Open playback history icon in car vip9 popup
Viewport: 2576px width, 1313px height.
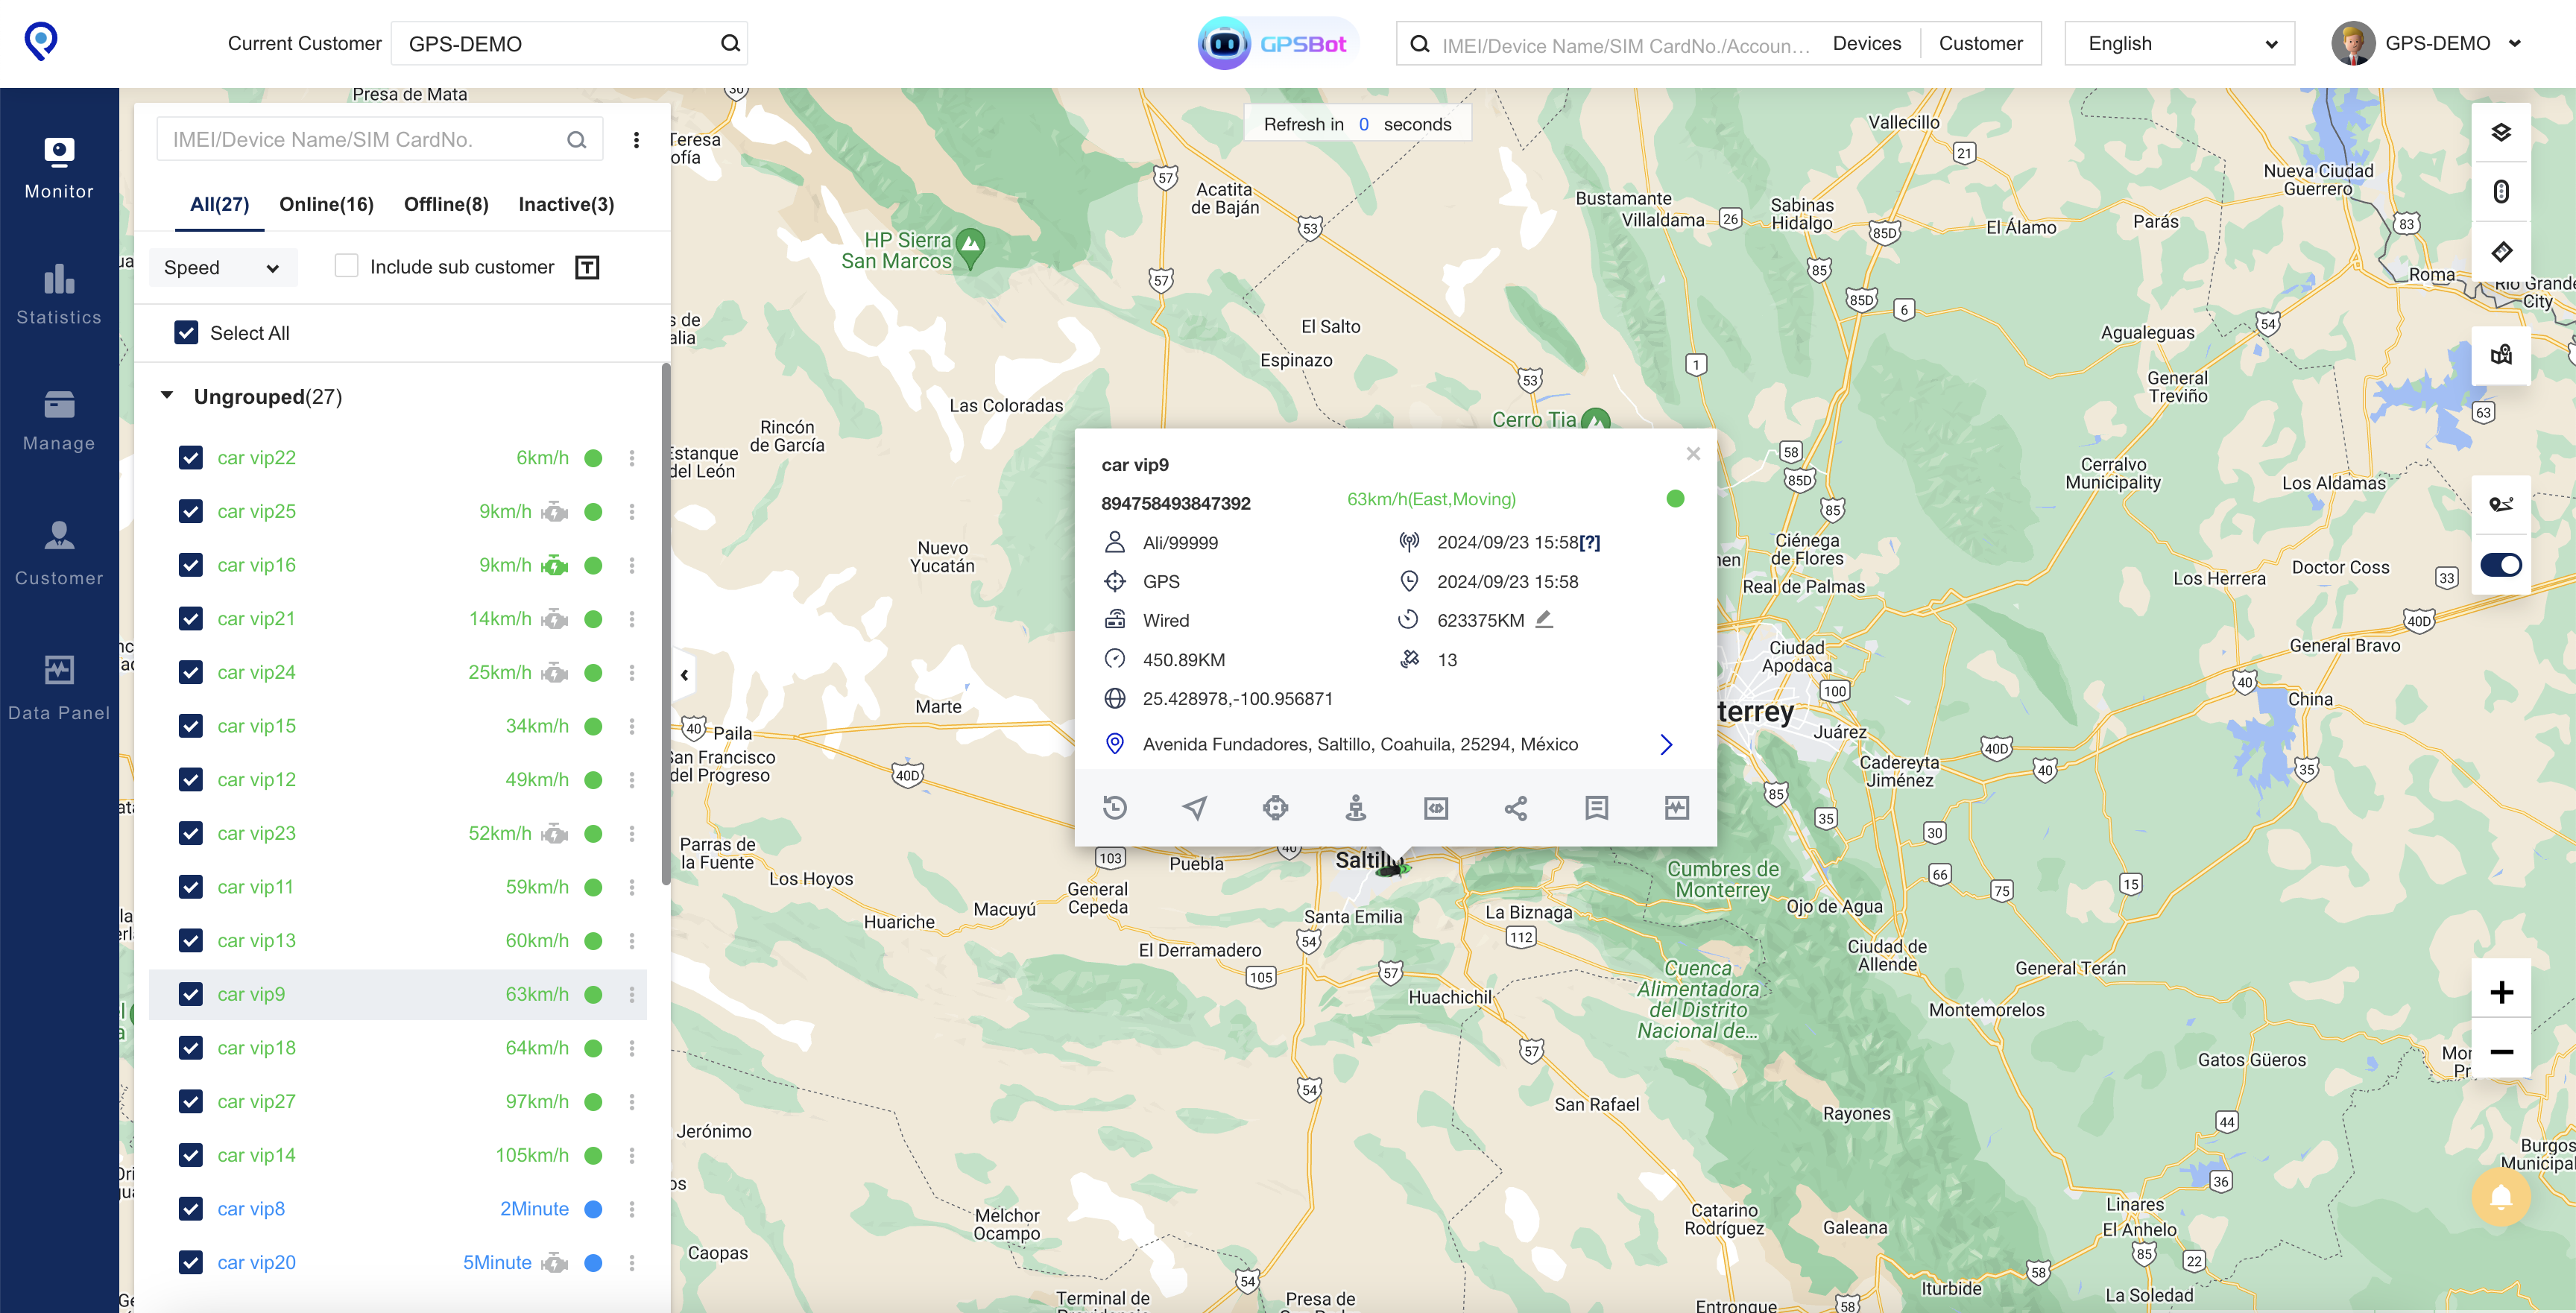tap(1115, 808)
